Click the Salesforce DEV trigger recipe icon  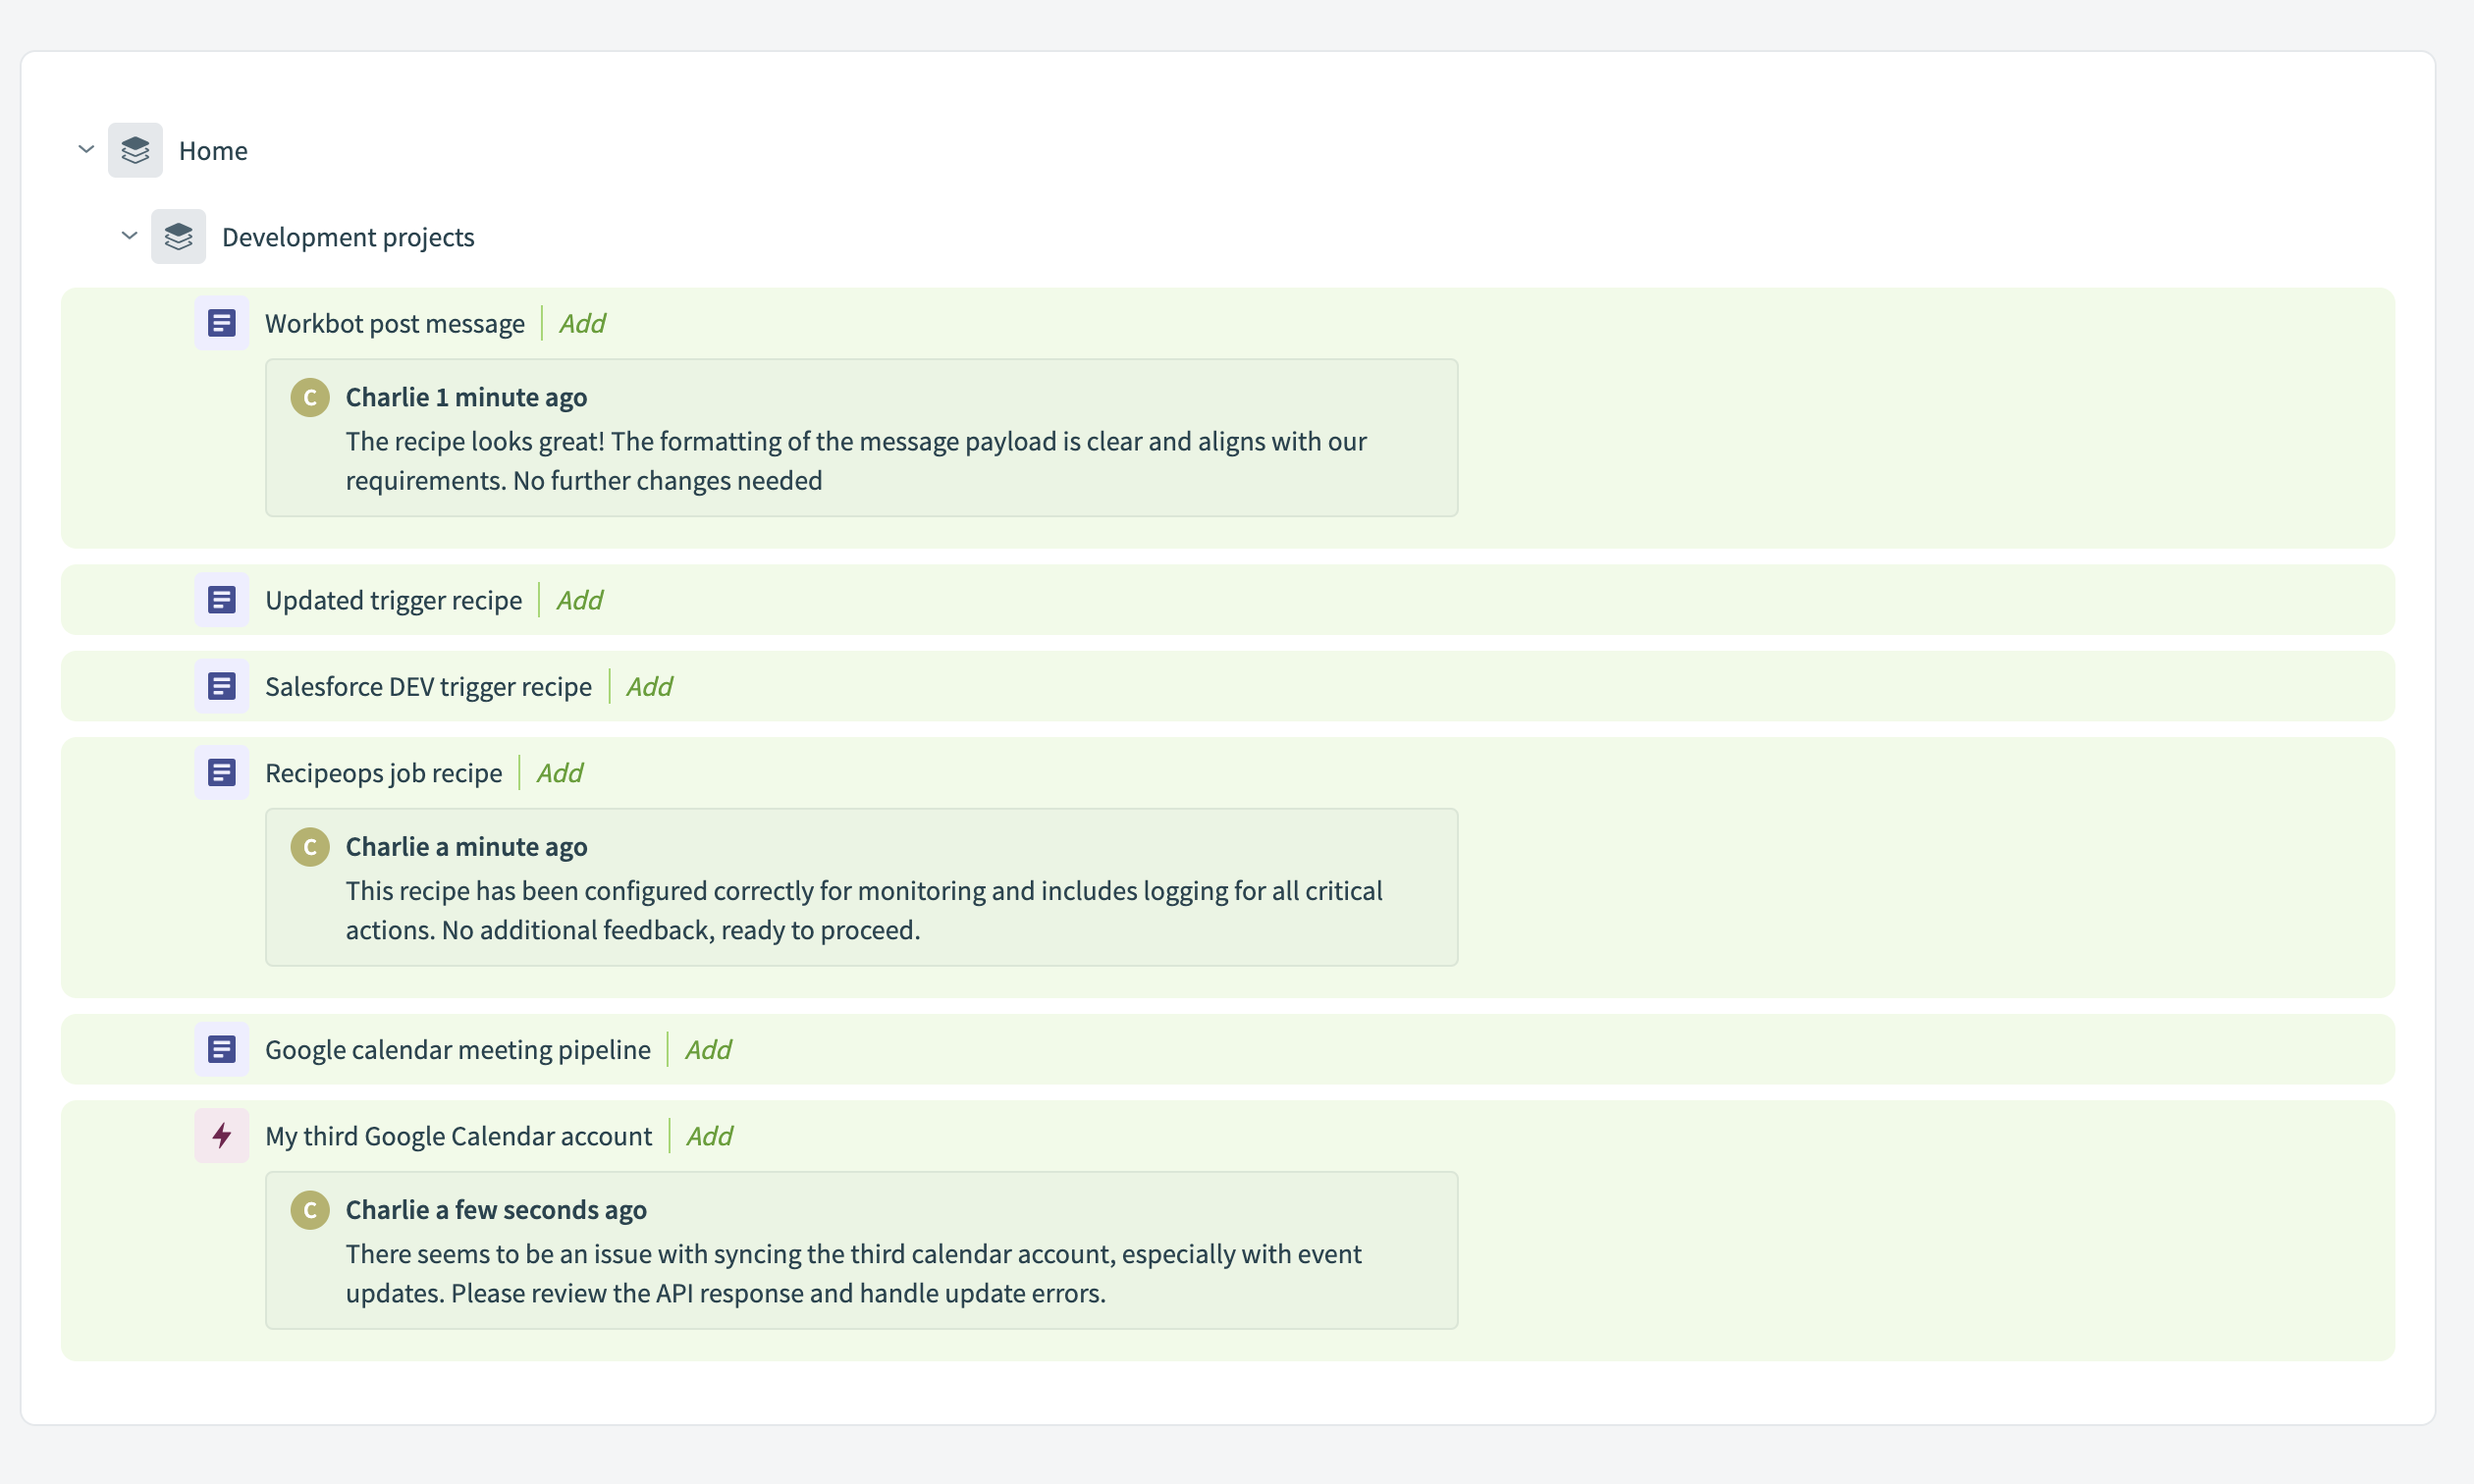coord(221,686)
